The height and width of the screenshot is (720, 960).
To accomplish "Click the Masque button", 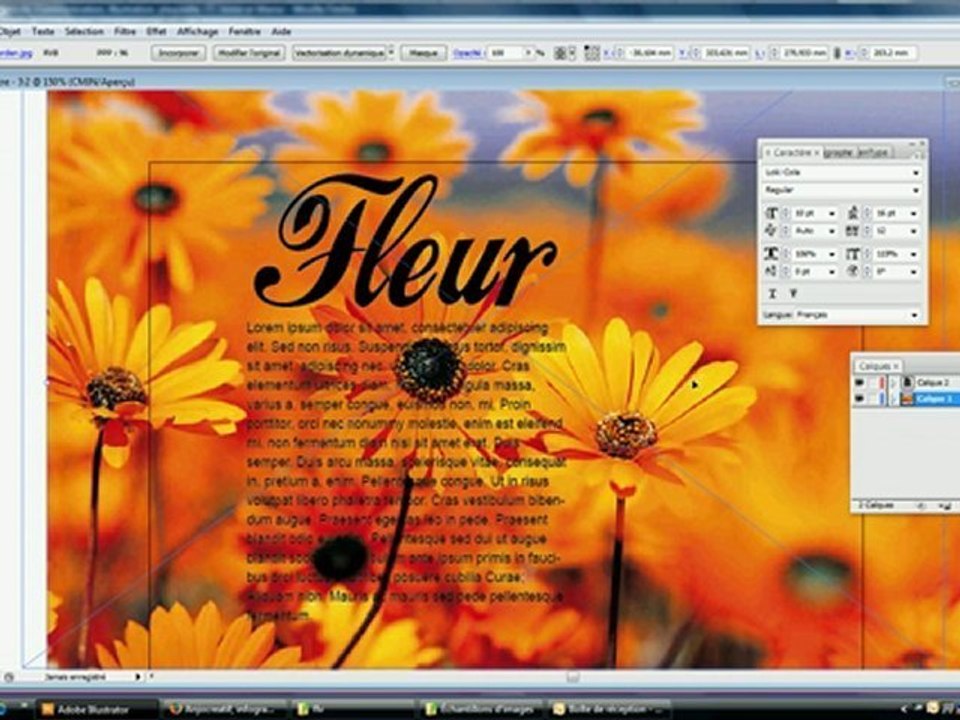I will tap(423, 53).
